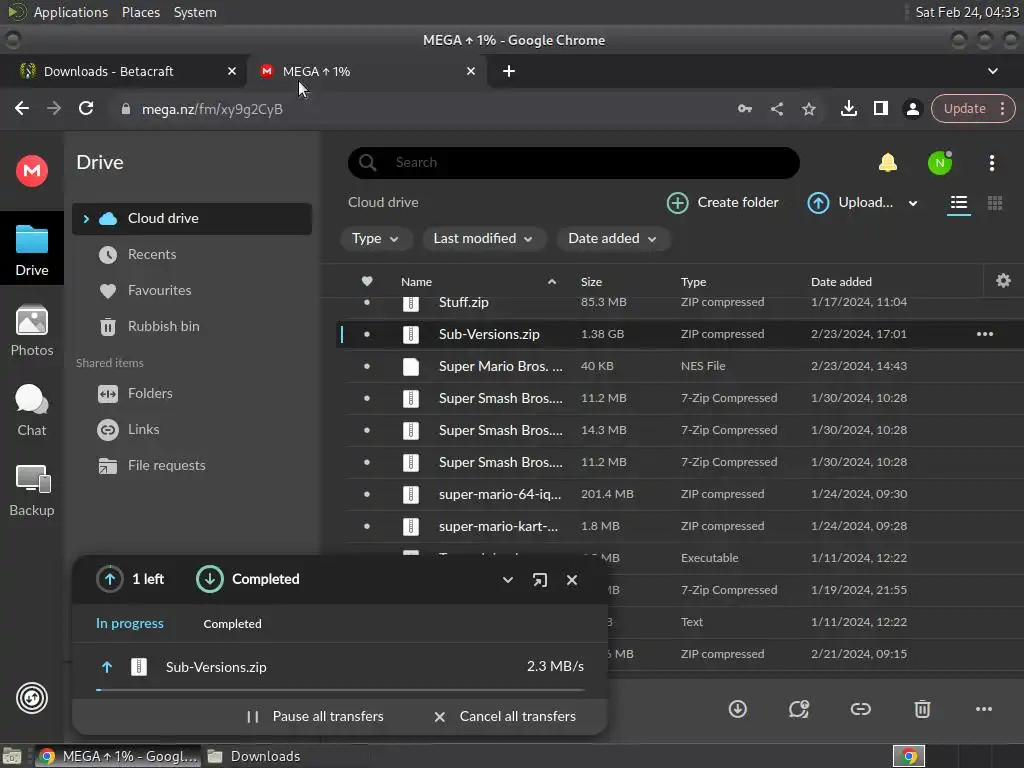The height and width of the screenshot is (768, 1024).
Task: Open shared Folders in sidebar
Action: click(191, 394)
